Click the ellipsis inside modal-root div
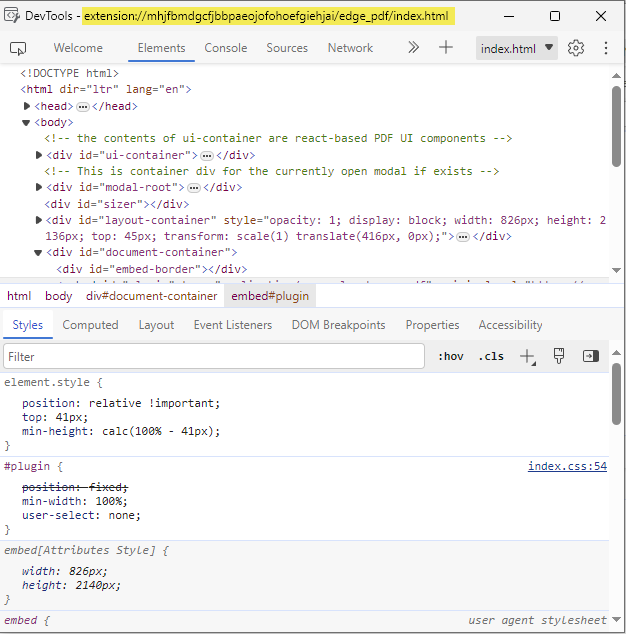 pos(194,188)
